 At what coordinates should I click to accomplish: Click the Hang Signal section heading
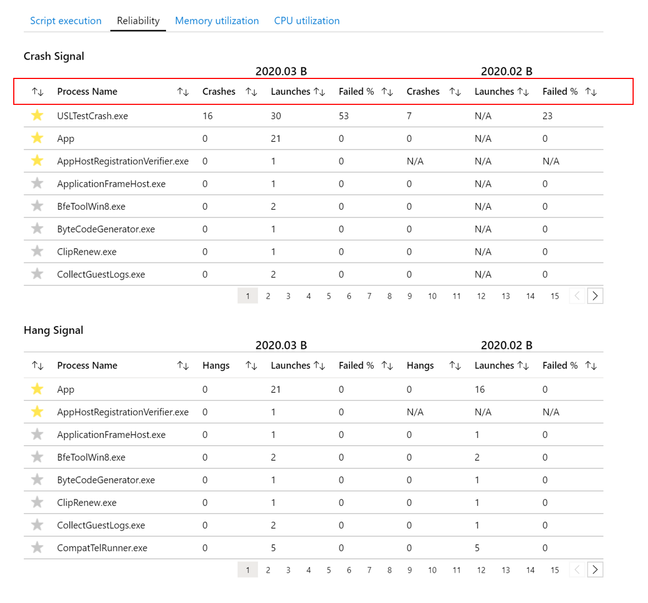pyautogui.click(x=53, y=330)
